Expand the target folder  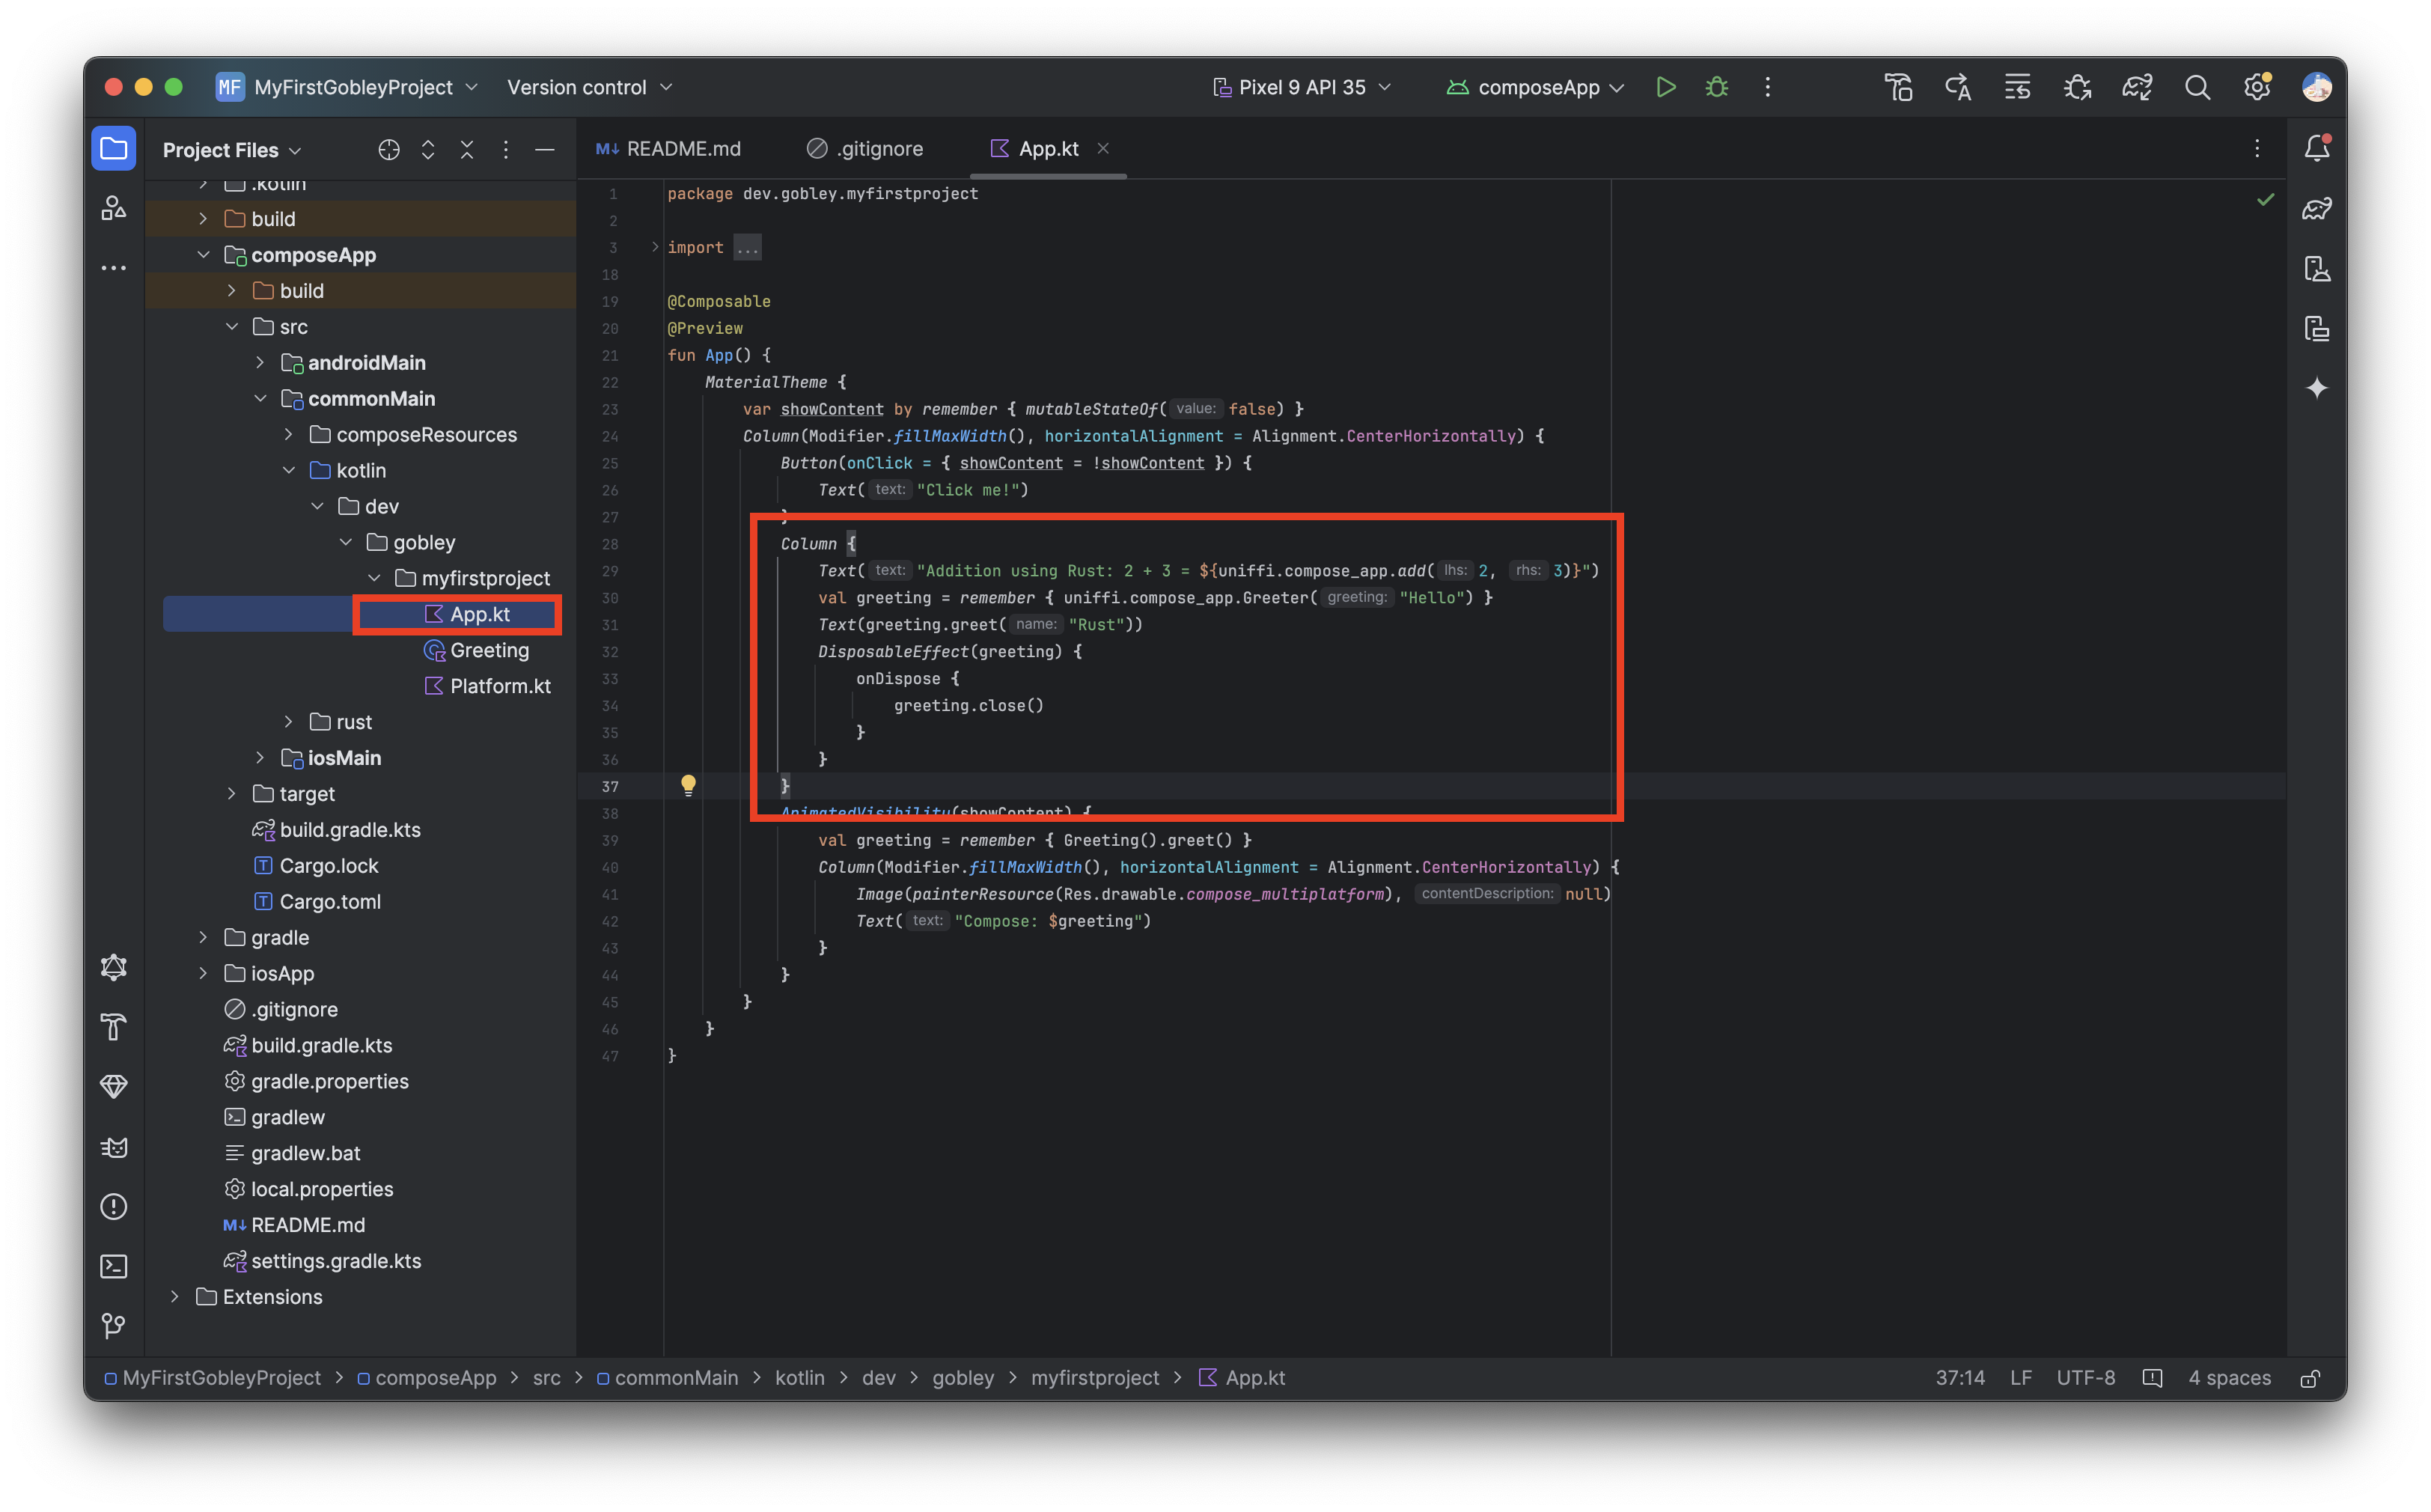232,794
